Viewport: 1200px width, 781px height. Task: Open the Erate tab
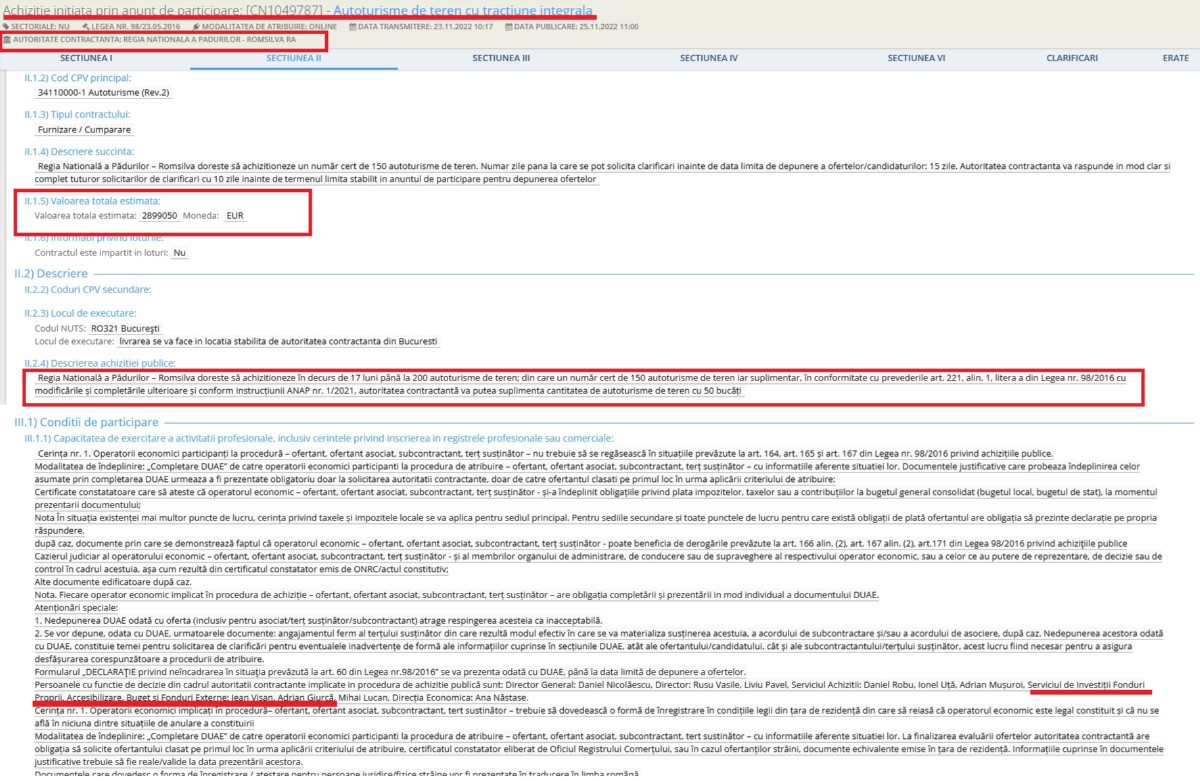1175,59
